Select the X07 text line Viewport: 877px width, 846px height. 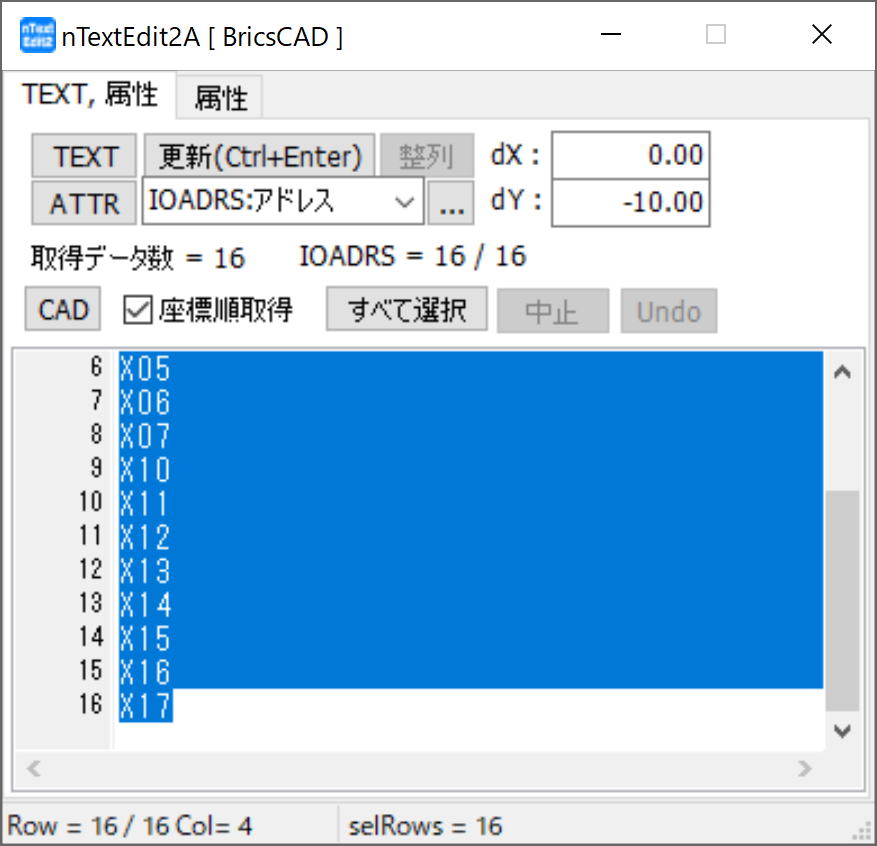(470, 436)
